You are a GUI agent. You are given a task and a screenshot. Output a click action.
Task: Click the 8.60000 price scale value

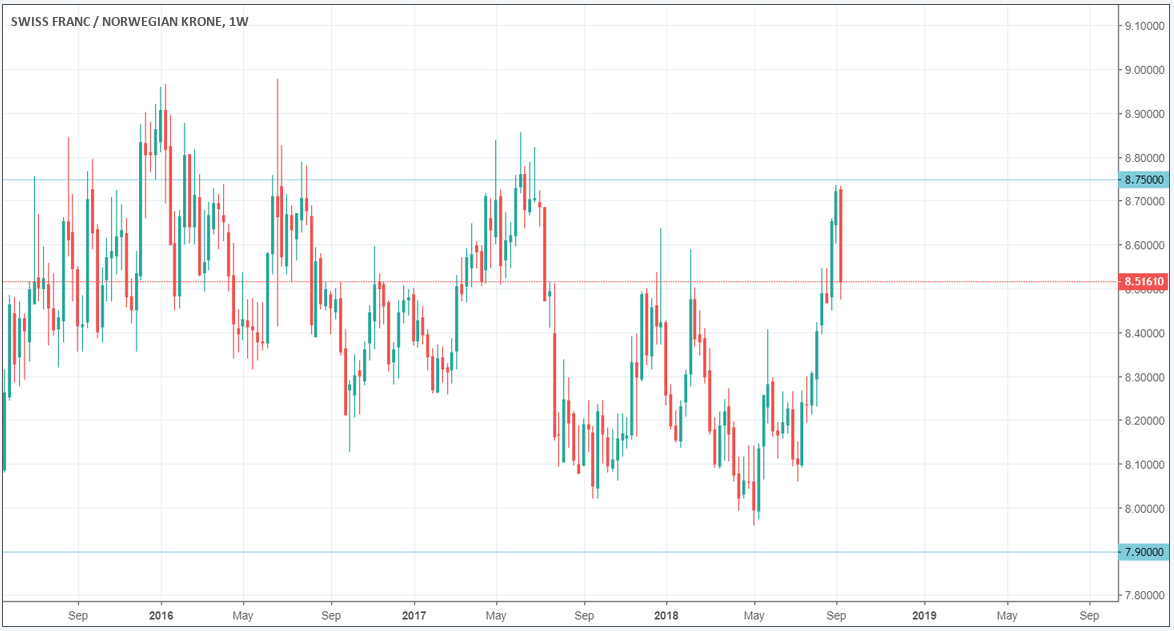click(1145, 246)
